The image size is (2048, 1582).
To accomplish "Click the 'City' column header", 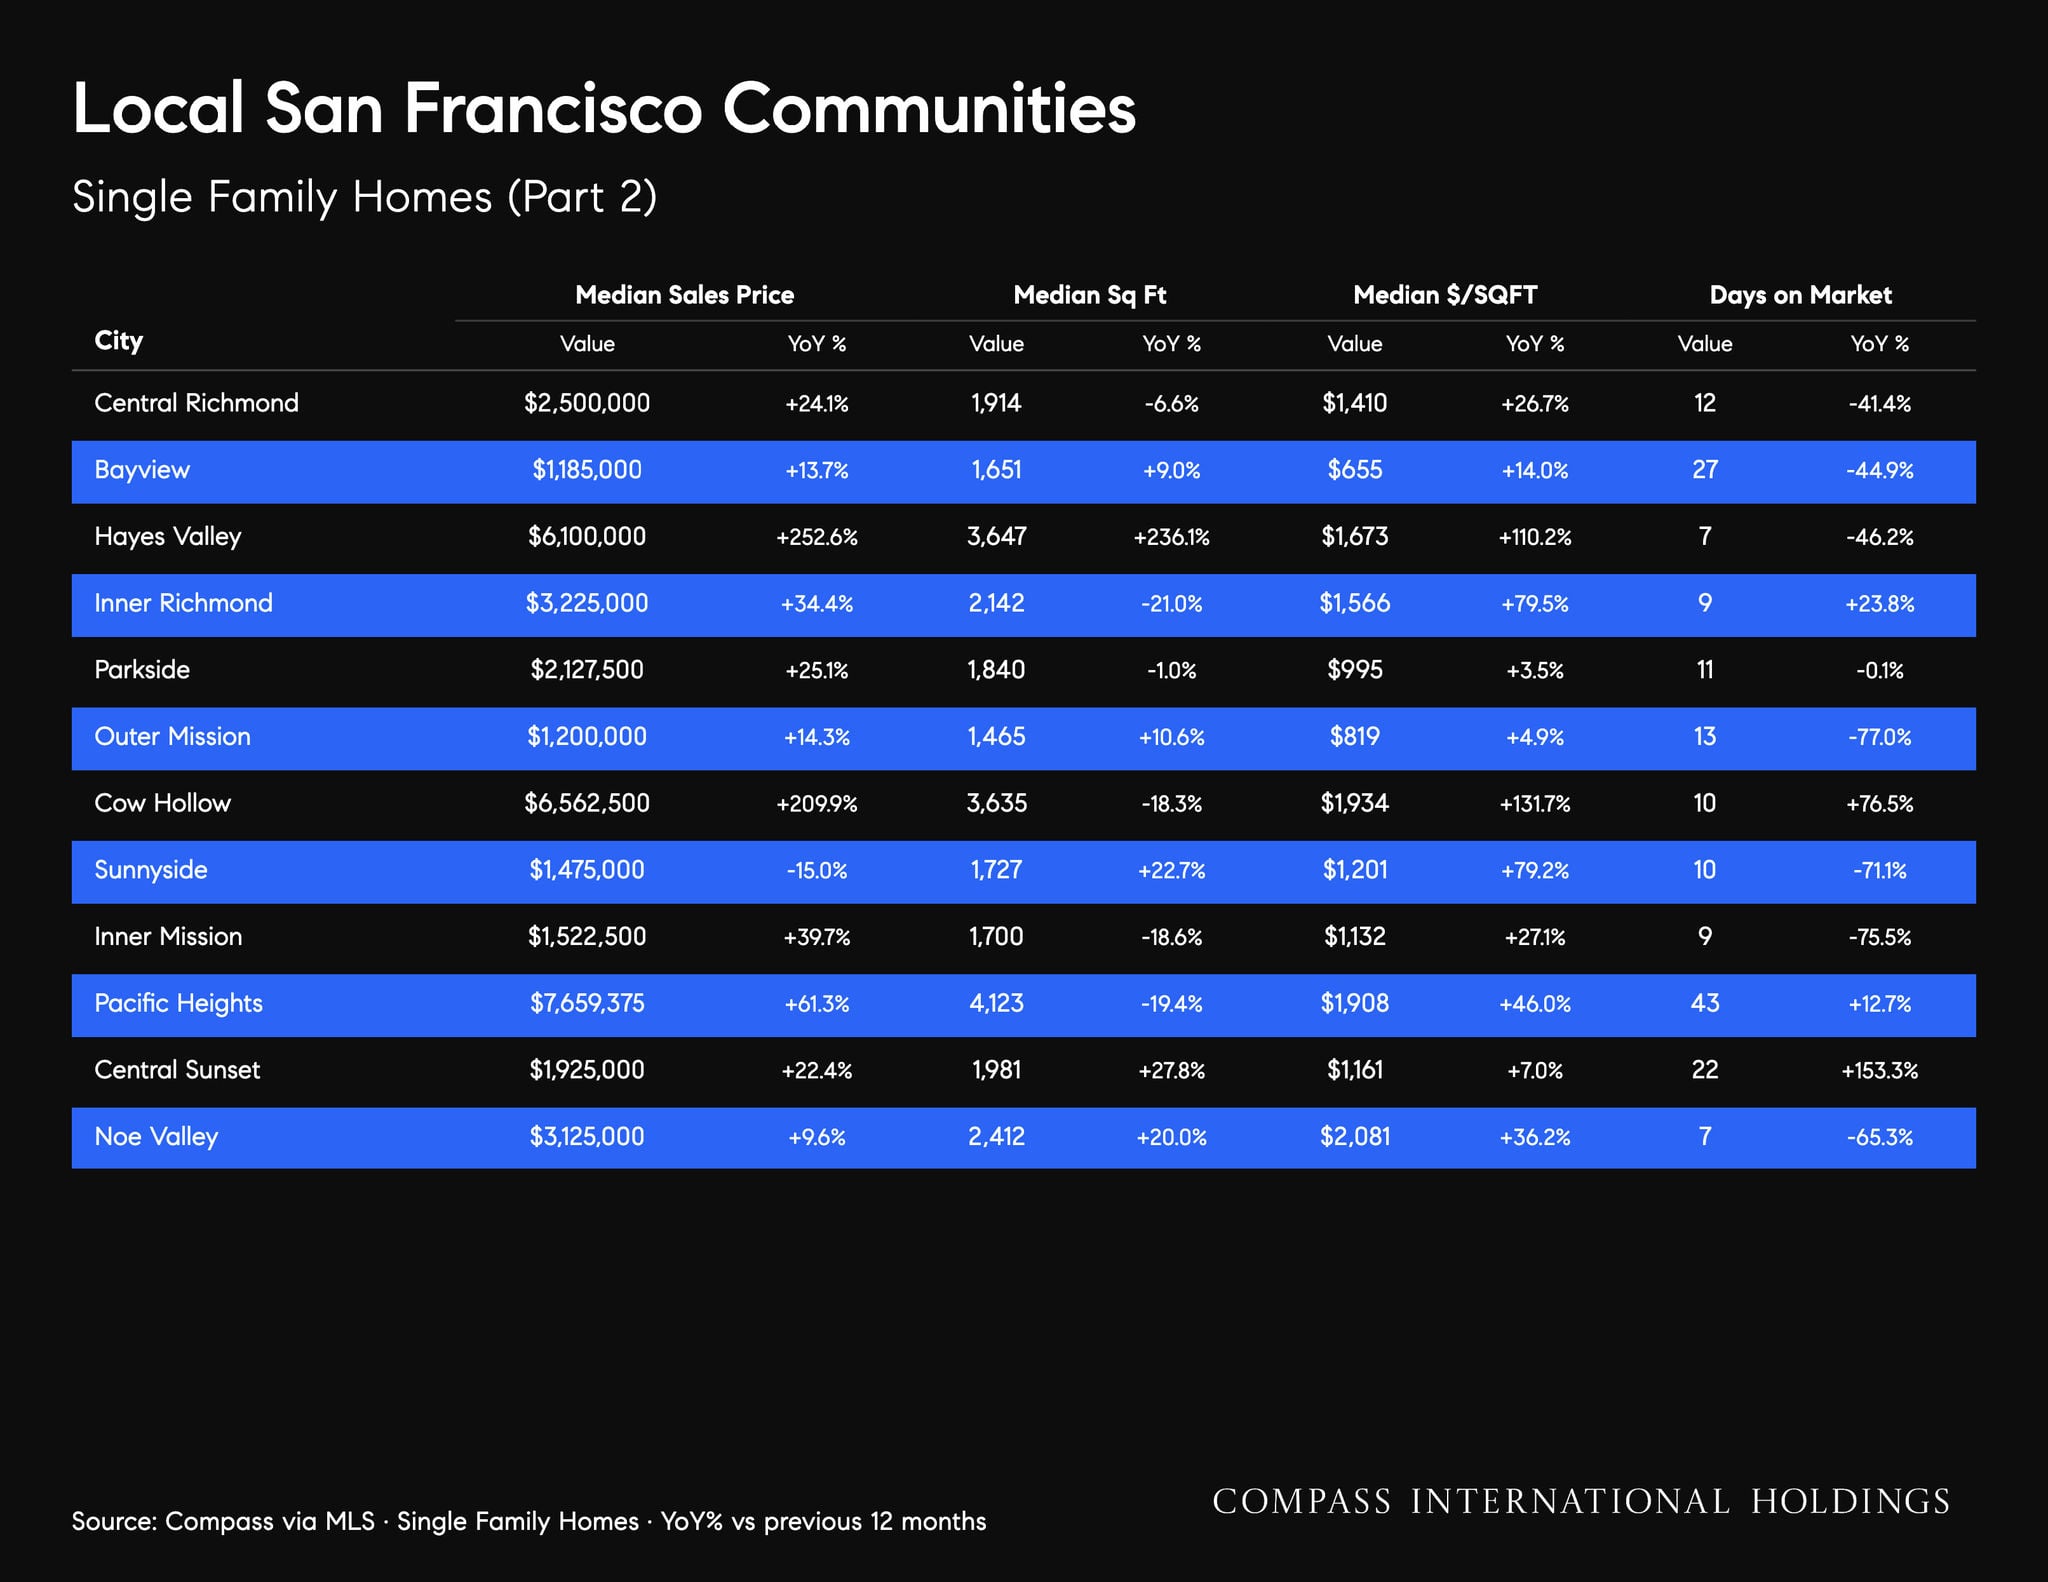I will click(119, 342).
